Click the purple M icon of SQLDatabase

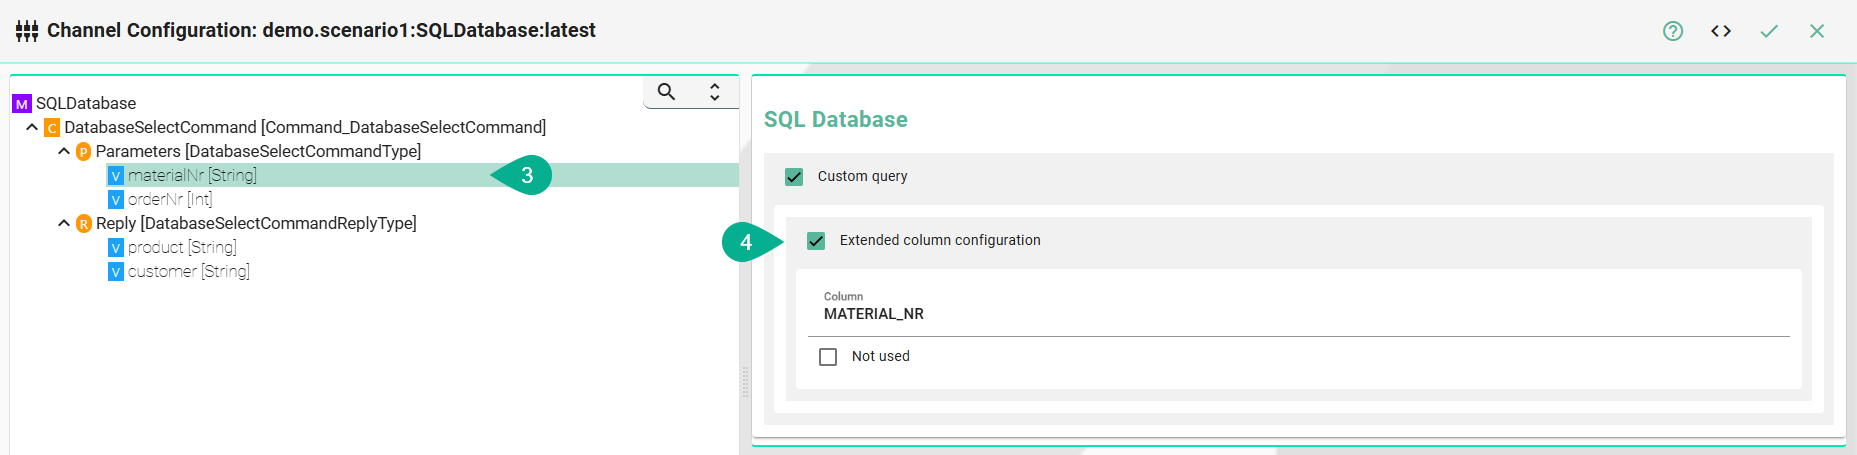coord(21,104)
